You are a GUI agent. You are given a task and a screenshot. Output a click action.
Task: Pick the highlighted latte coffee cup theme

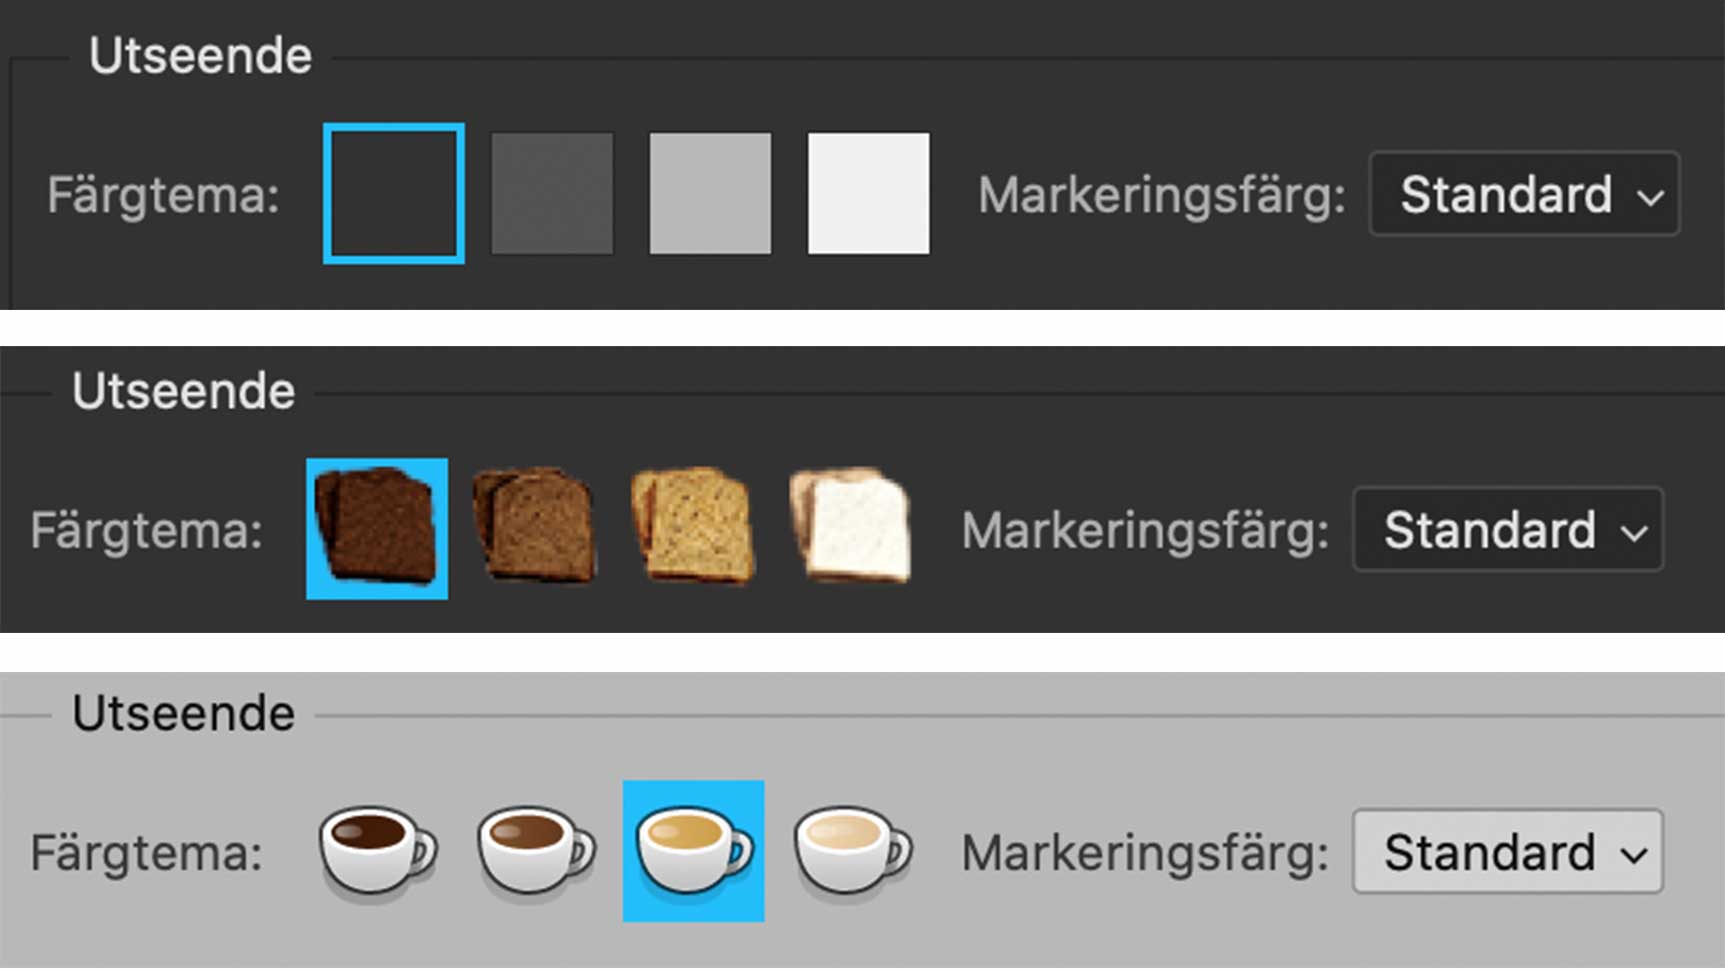click(x=693, y=851)
